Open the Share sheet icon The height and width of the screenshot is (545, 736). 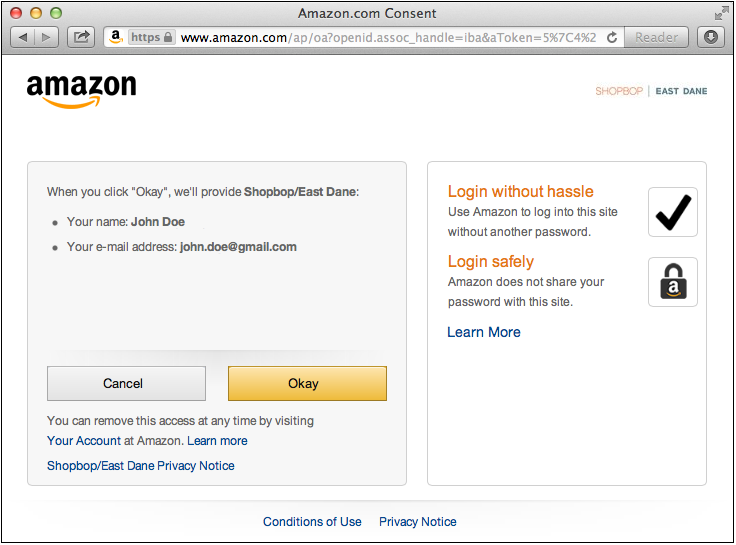click(81, 37)
